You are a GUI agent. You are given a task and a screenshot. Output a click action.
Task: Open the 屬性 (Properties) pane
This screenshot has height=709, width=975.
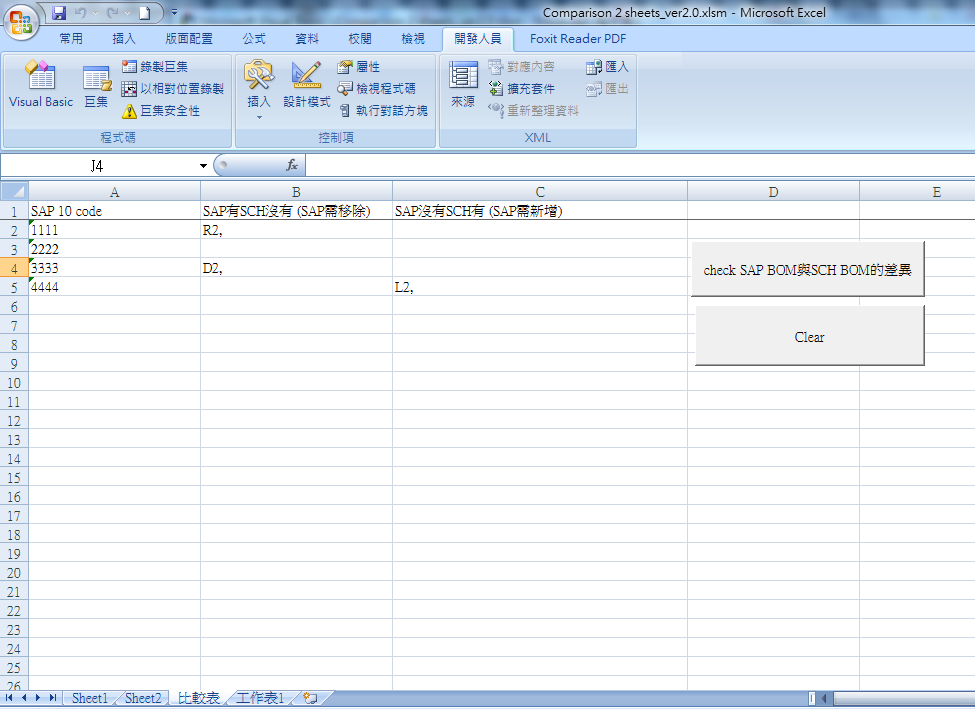357,66
